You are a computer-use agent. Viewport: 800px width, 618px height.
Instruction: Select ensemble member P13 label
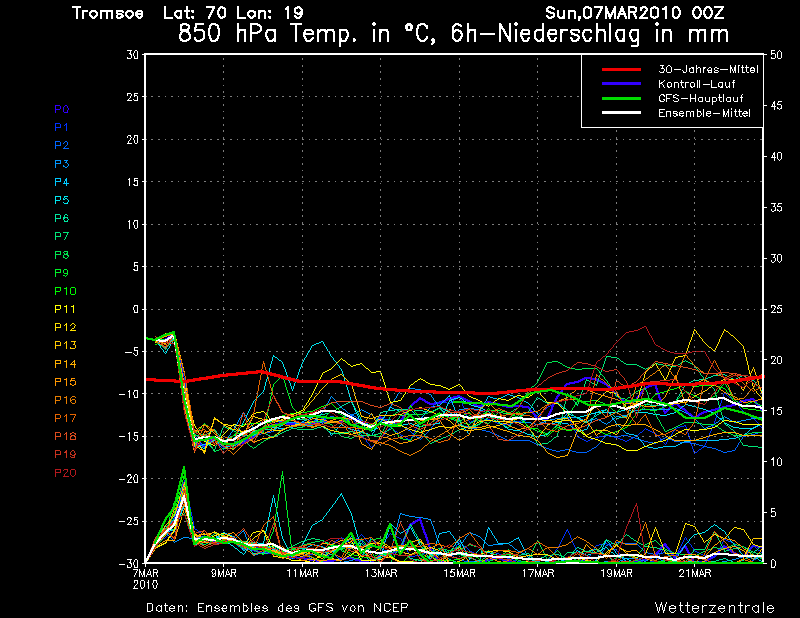(x=65, y=345)
